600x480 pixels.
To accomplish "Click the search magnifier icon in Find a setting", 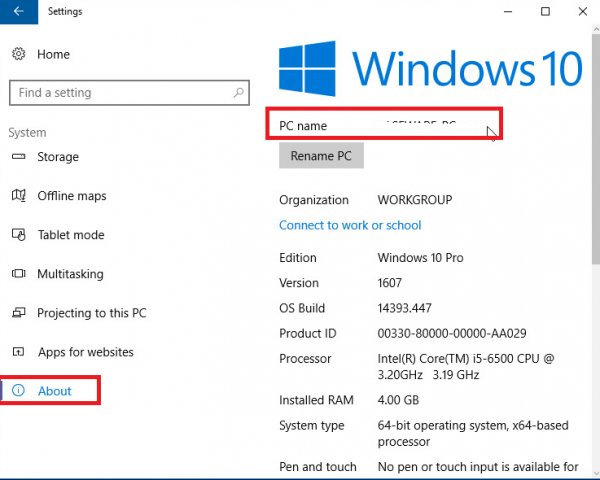I will click(x=238, y=92).
